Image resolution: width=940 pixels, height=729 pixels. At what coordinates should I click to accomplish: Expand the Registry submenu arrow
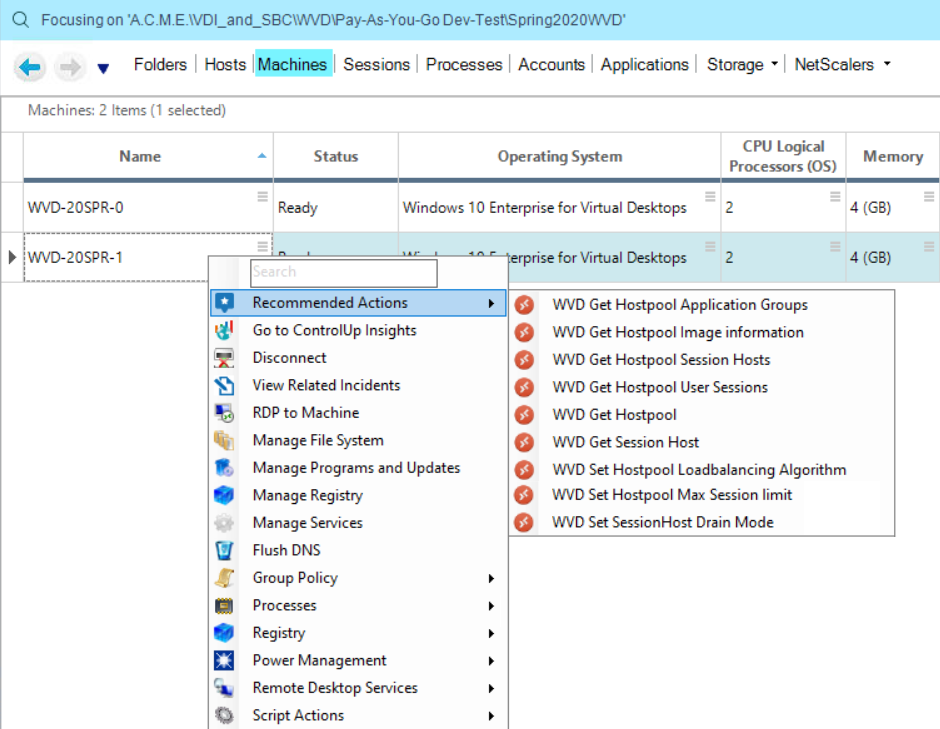pos(491,634)
